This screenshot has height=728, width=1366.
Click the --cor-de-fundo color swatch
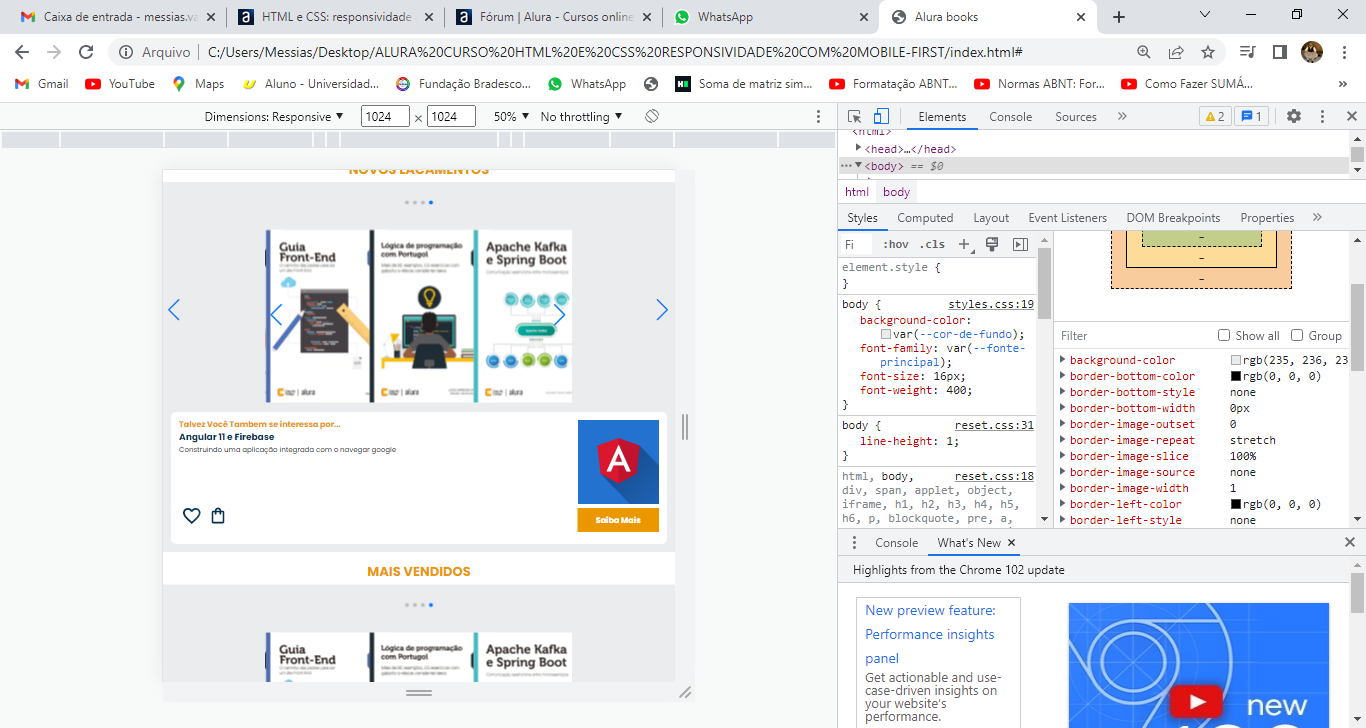coord(886,334)
